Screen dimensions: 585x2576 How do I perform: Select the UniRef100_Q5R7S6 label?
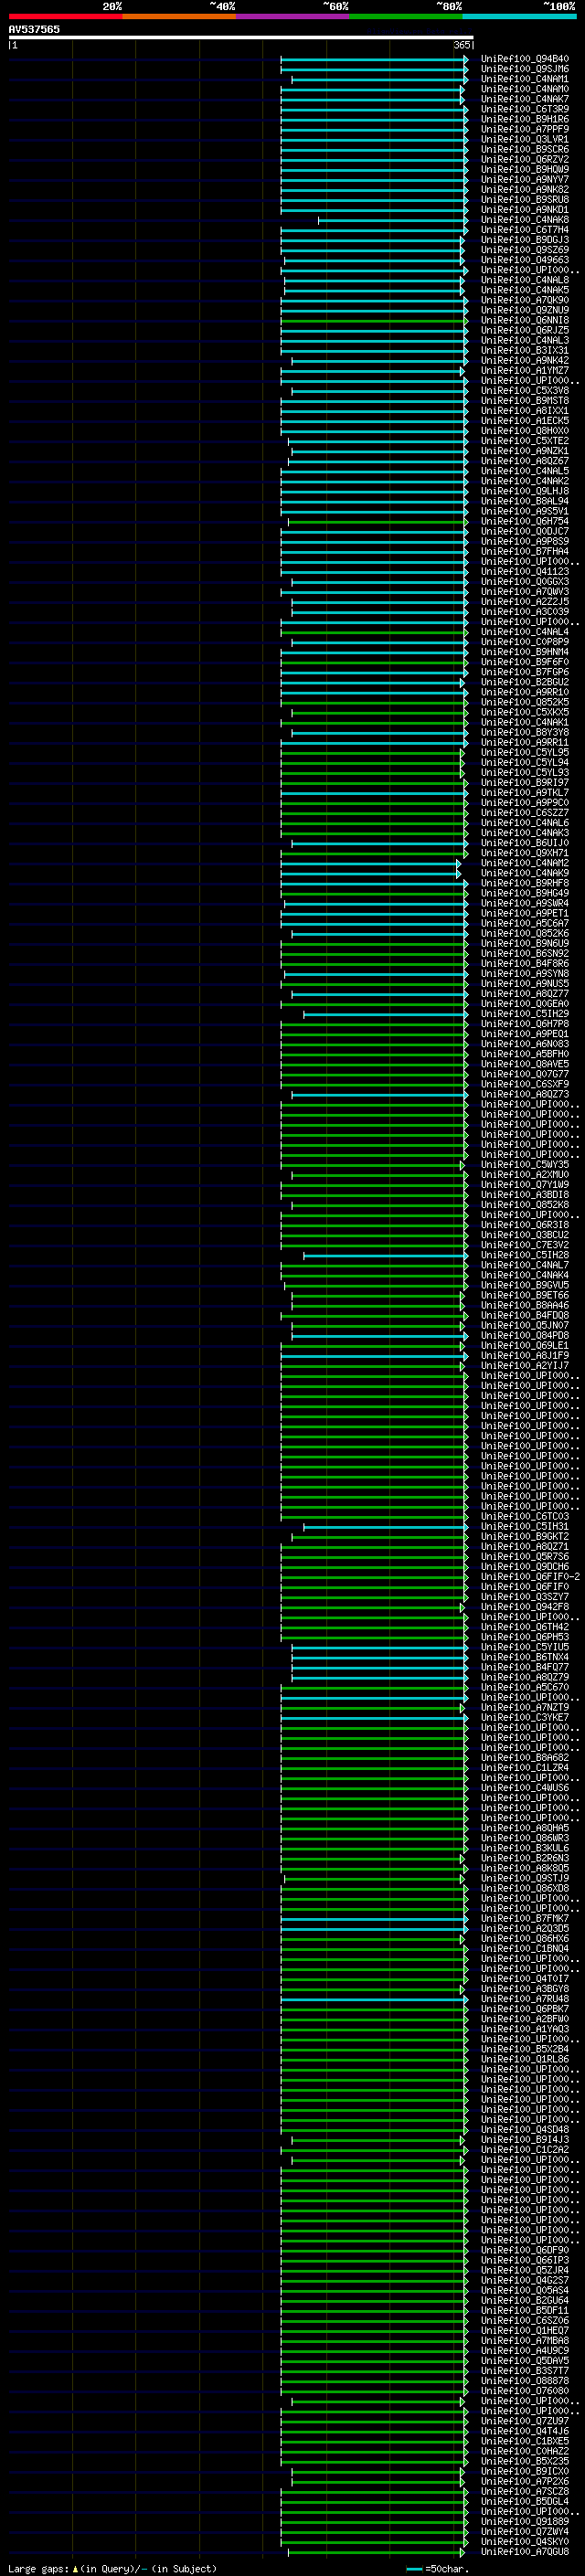point(524,1556)
